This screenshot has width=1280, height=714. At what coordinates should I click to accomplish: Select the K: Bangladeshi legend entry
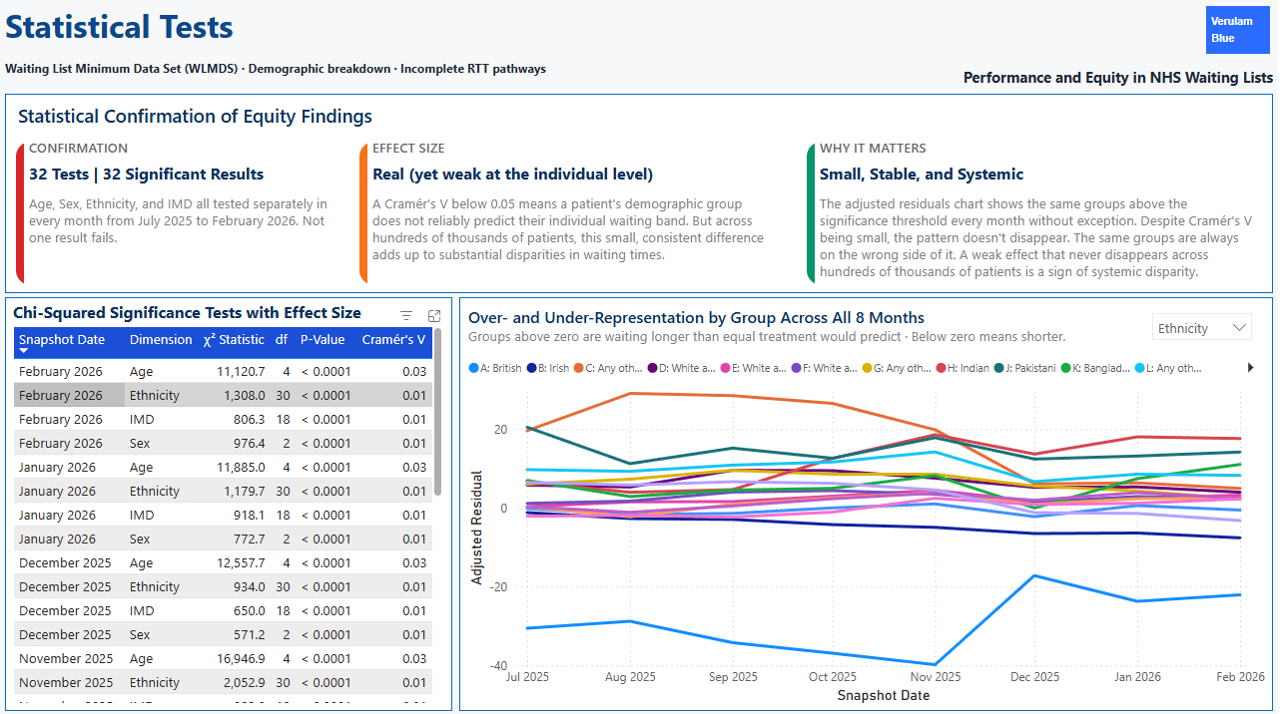click(1096, 368)
